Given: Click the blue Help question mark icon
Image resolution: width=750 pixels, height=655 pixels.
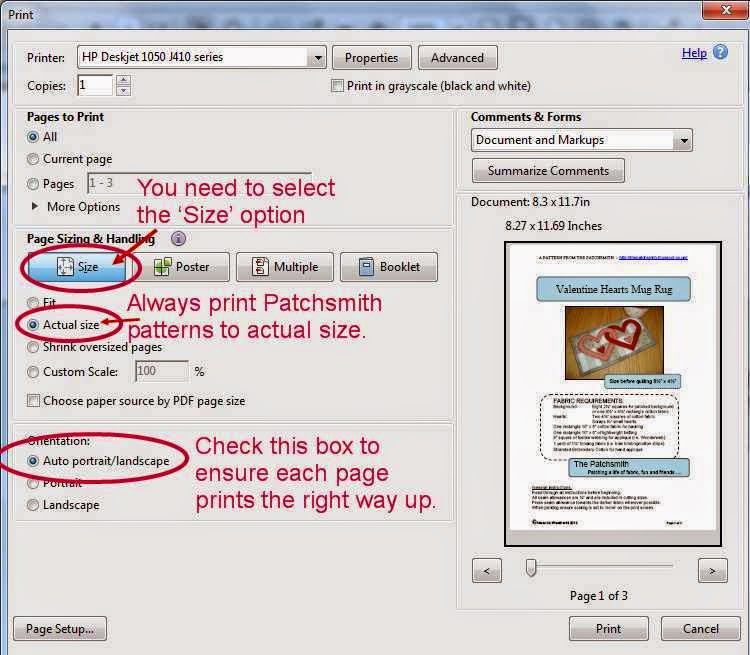Looking at the screenshot, I should click(x=720, y=52).
